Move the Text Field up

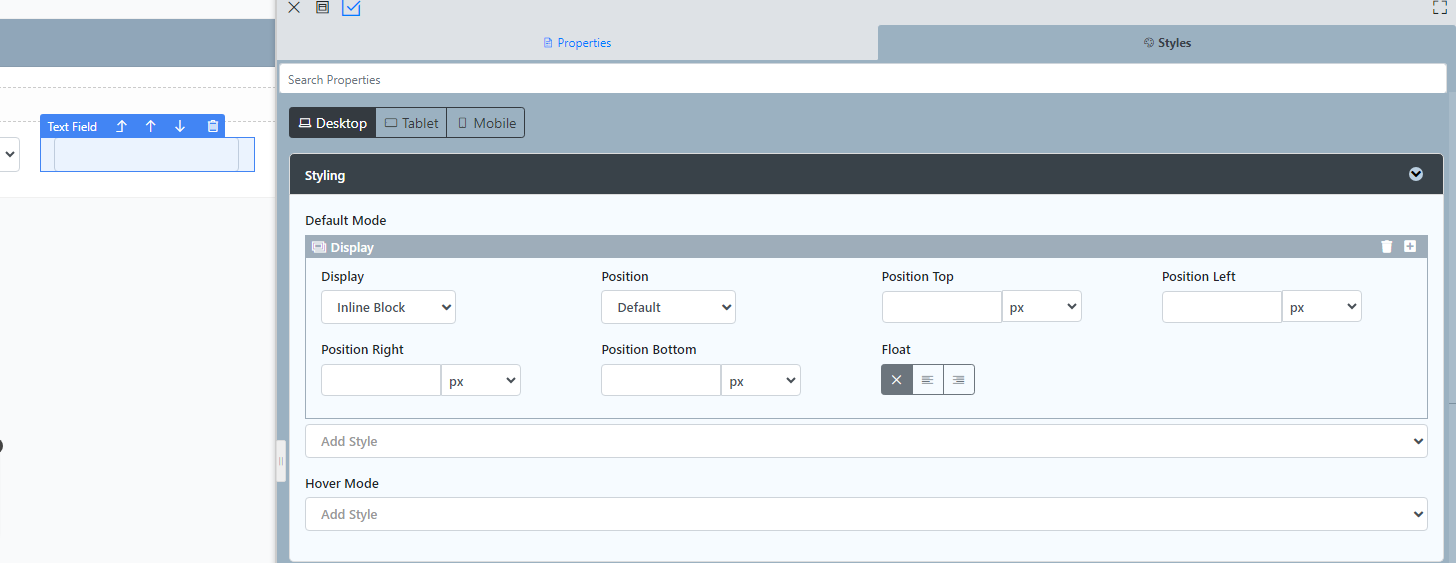coord(151,126)
